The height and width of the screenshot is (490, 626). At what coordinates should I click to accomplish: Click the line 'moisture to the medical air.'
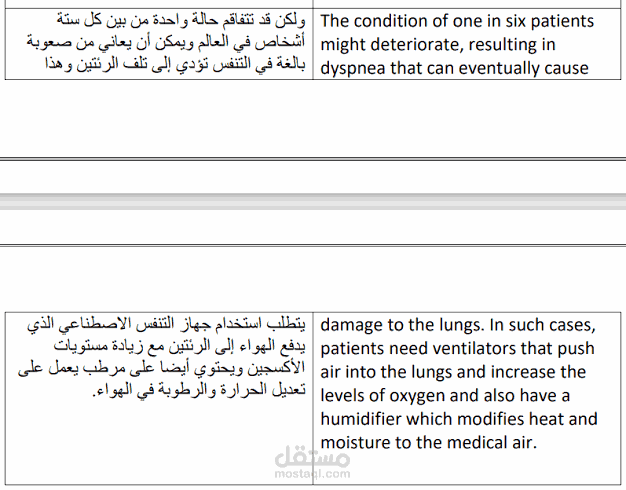(428, 443)
